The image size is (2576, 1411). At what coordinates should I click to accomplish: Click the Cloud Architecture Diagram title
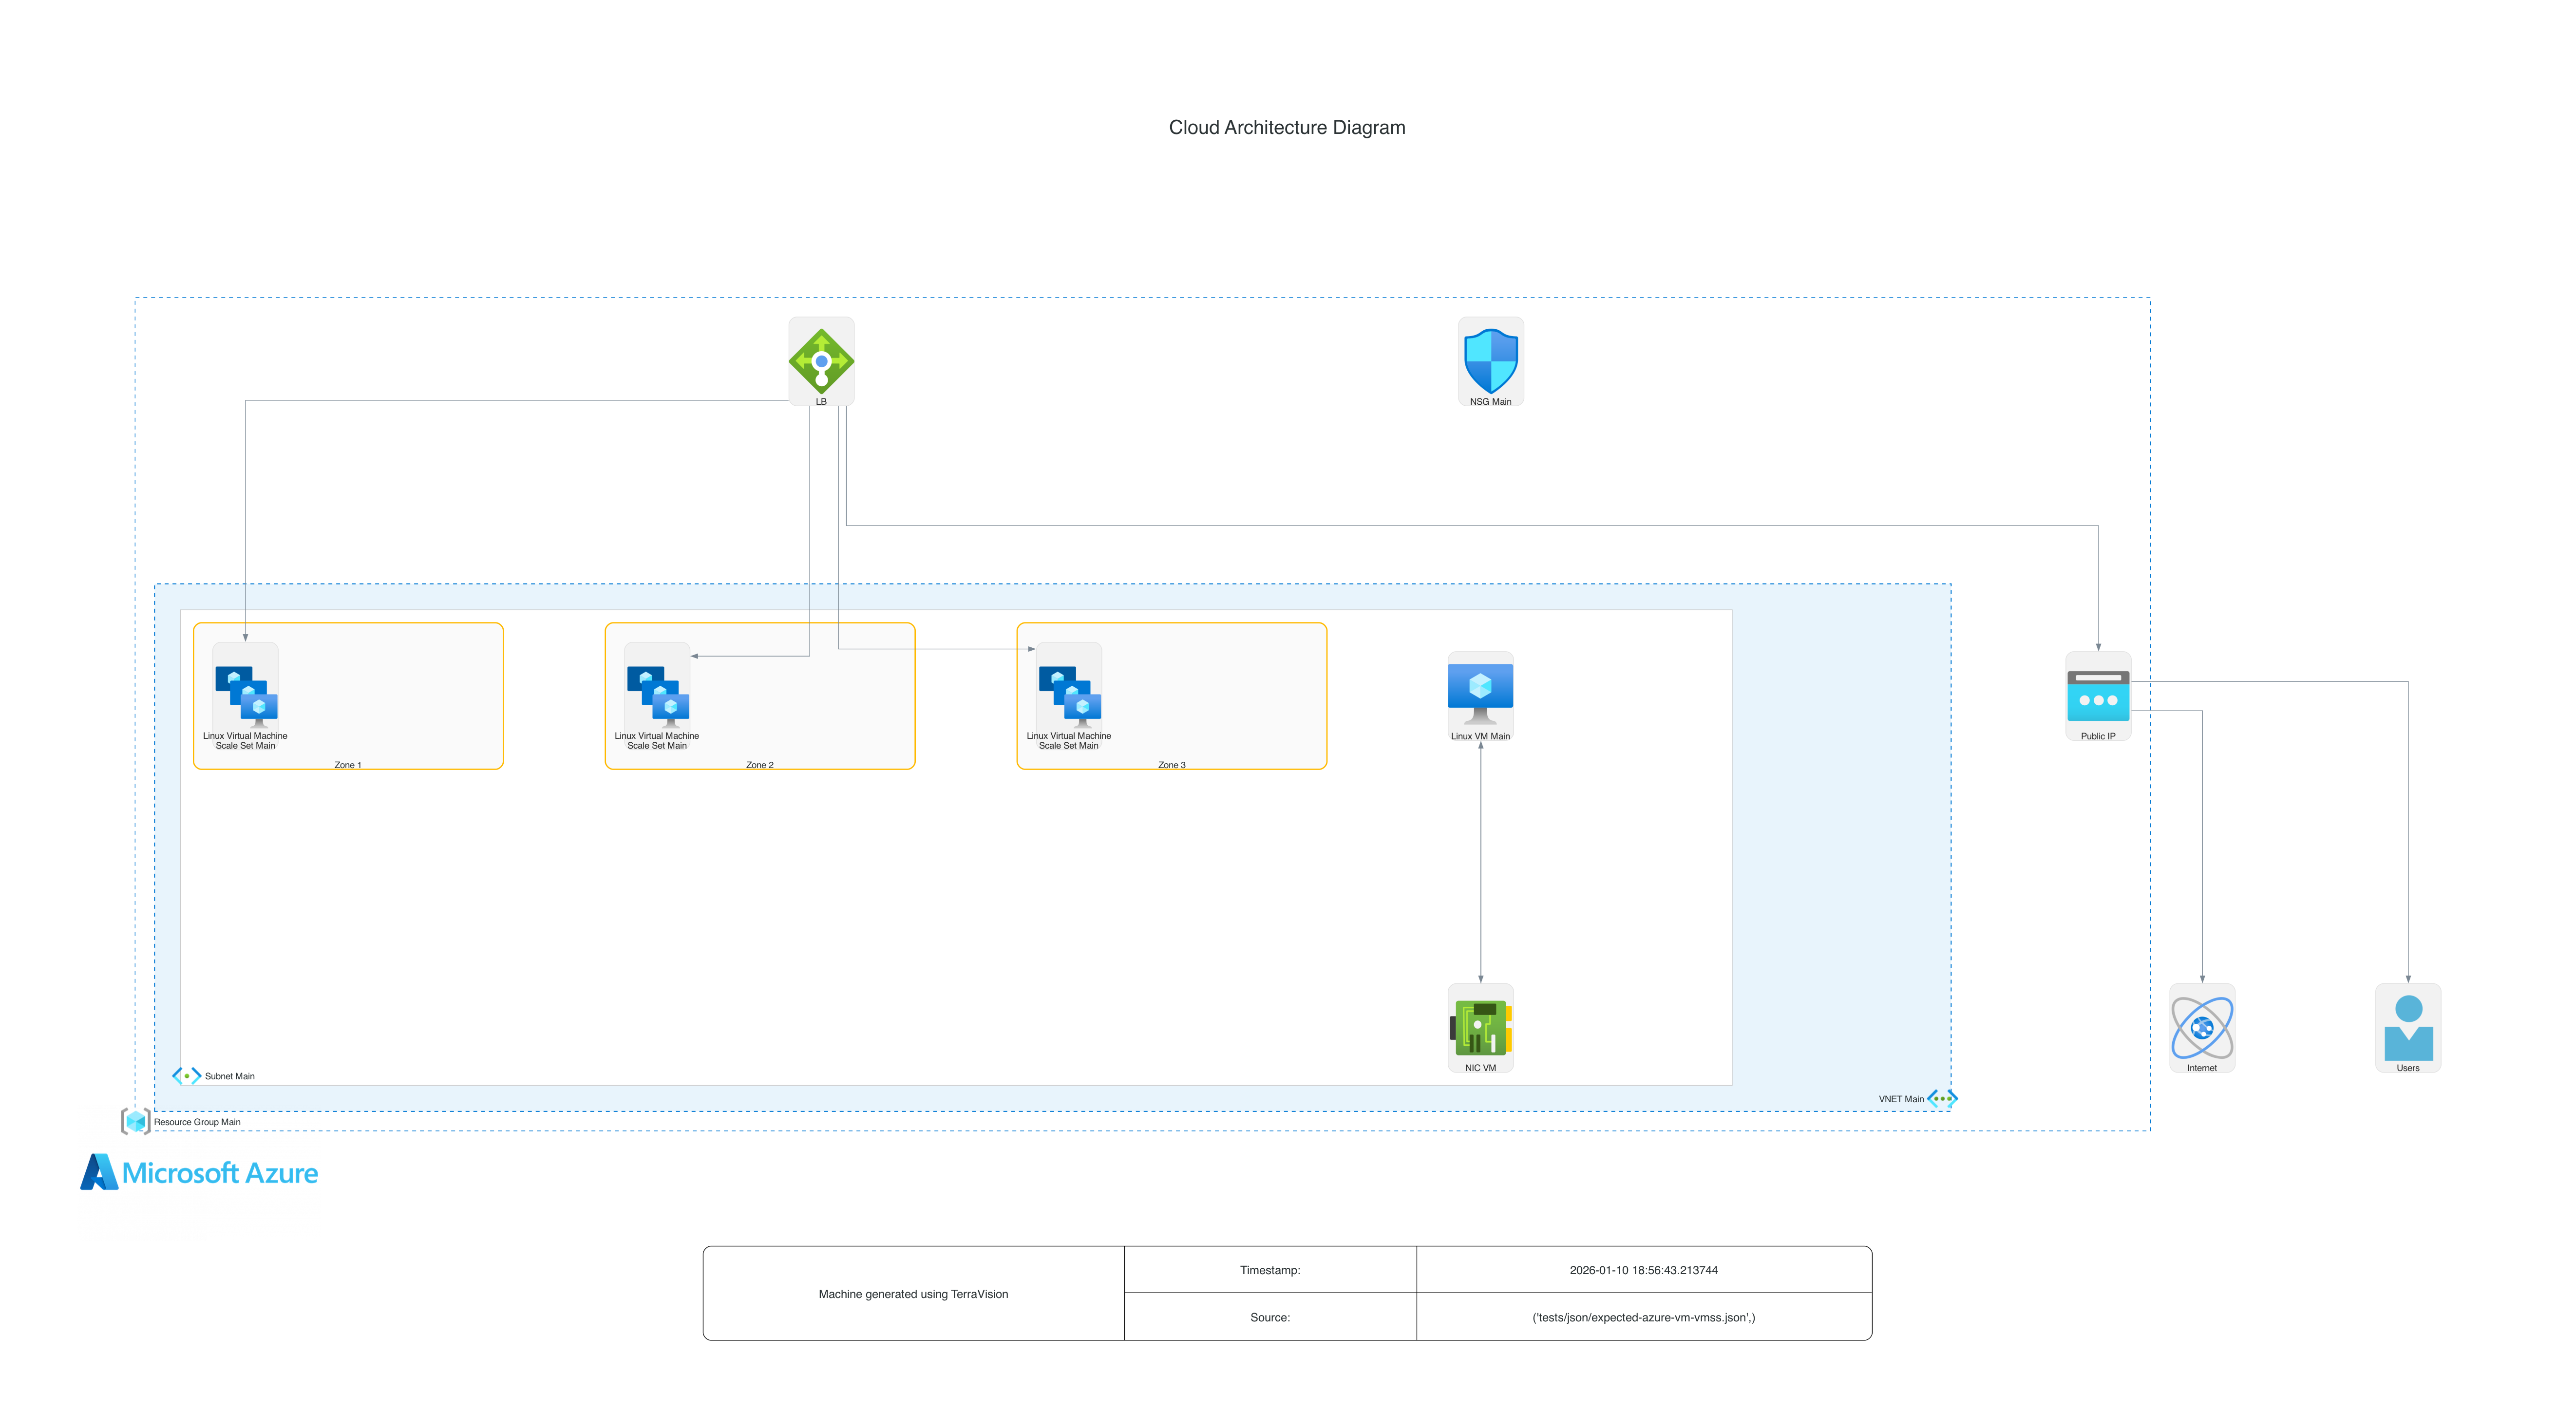1287,127
